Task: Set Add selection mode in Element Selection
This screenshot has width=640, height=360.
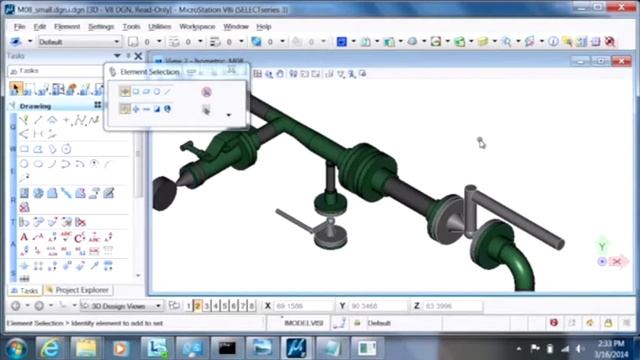Action: 136,109
